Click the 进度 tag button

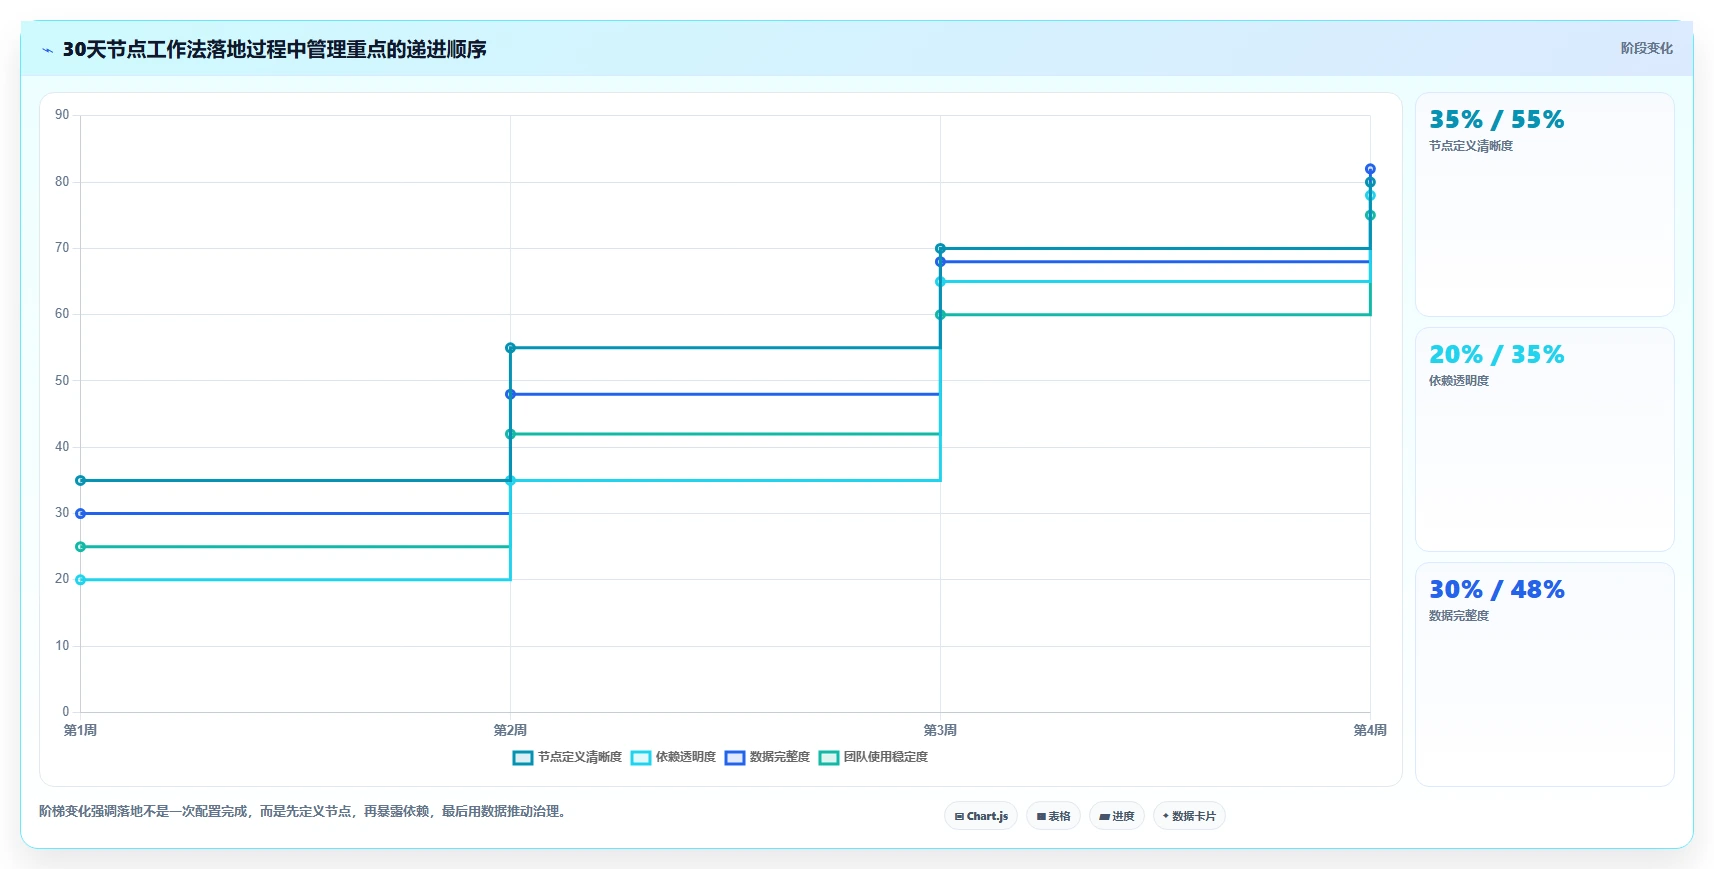pos(1117,816)
